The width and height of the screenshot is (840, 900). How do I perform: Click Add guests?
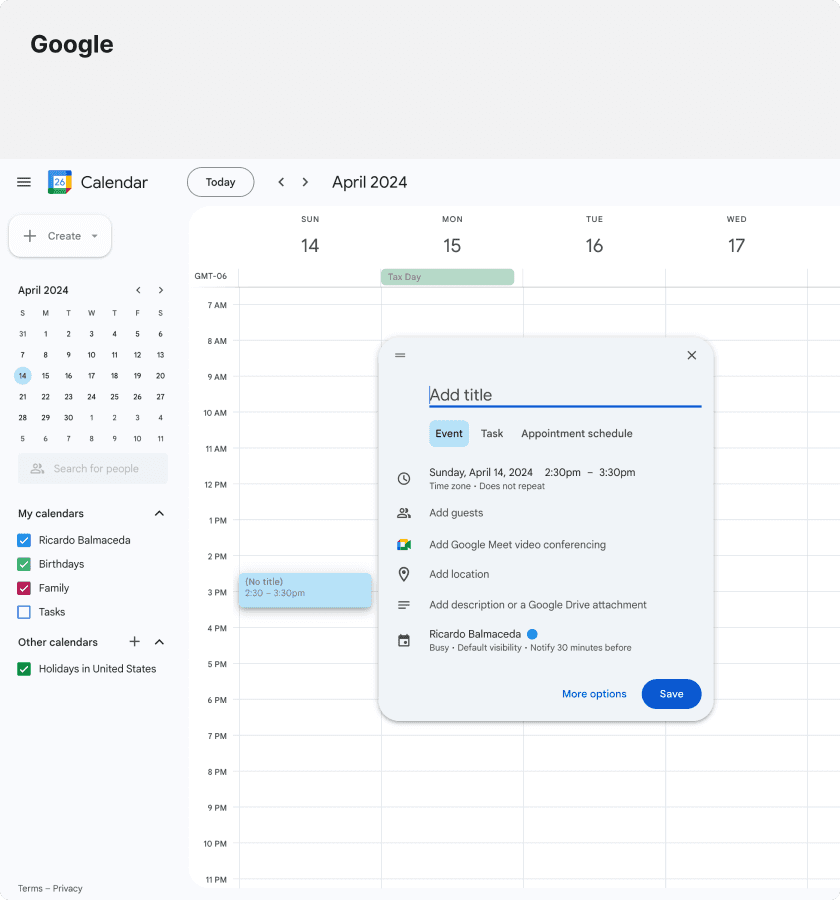point(456,513)
